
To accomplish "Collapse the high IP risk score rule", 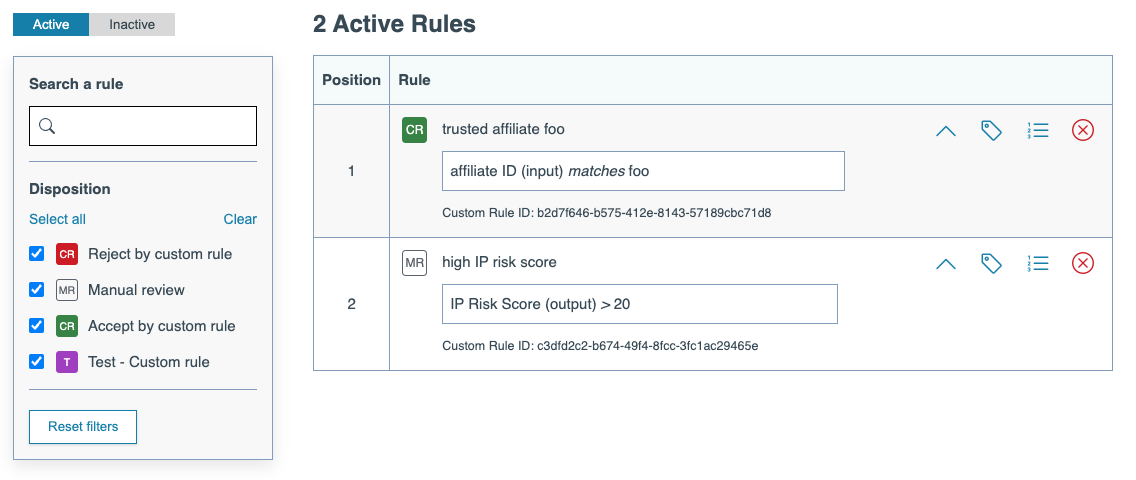I will click(945, 263).
